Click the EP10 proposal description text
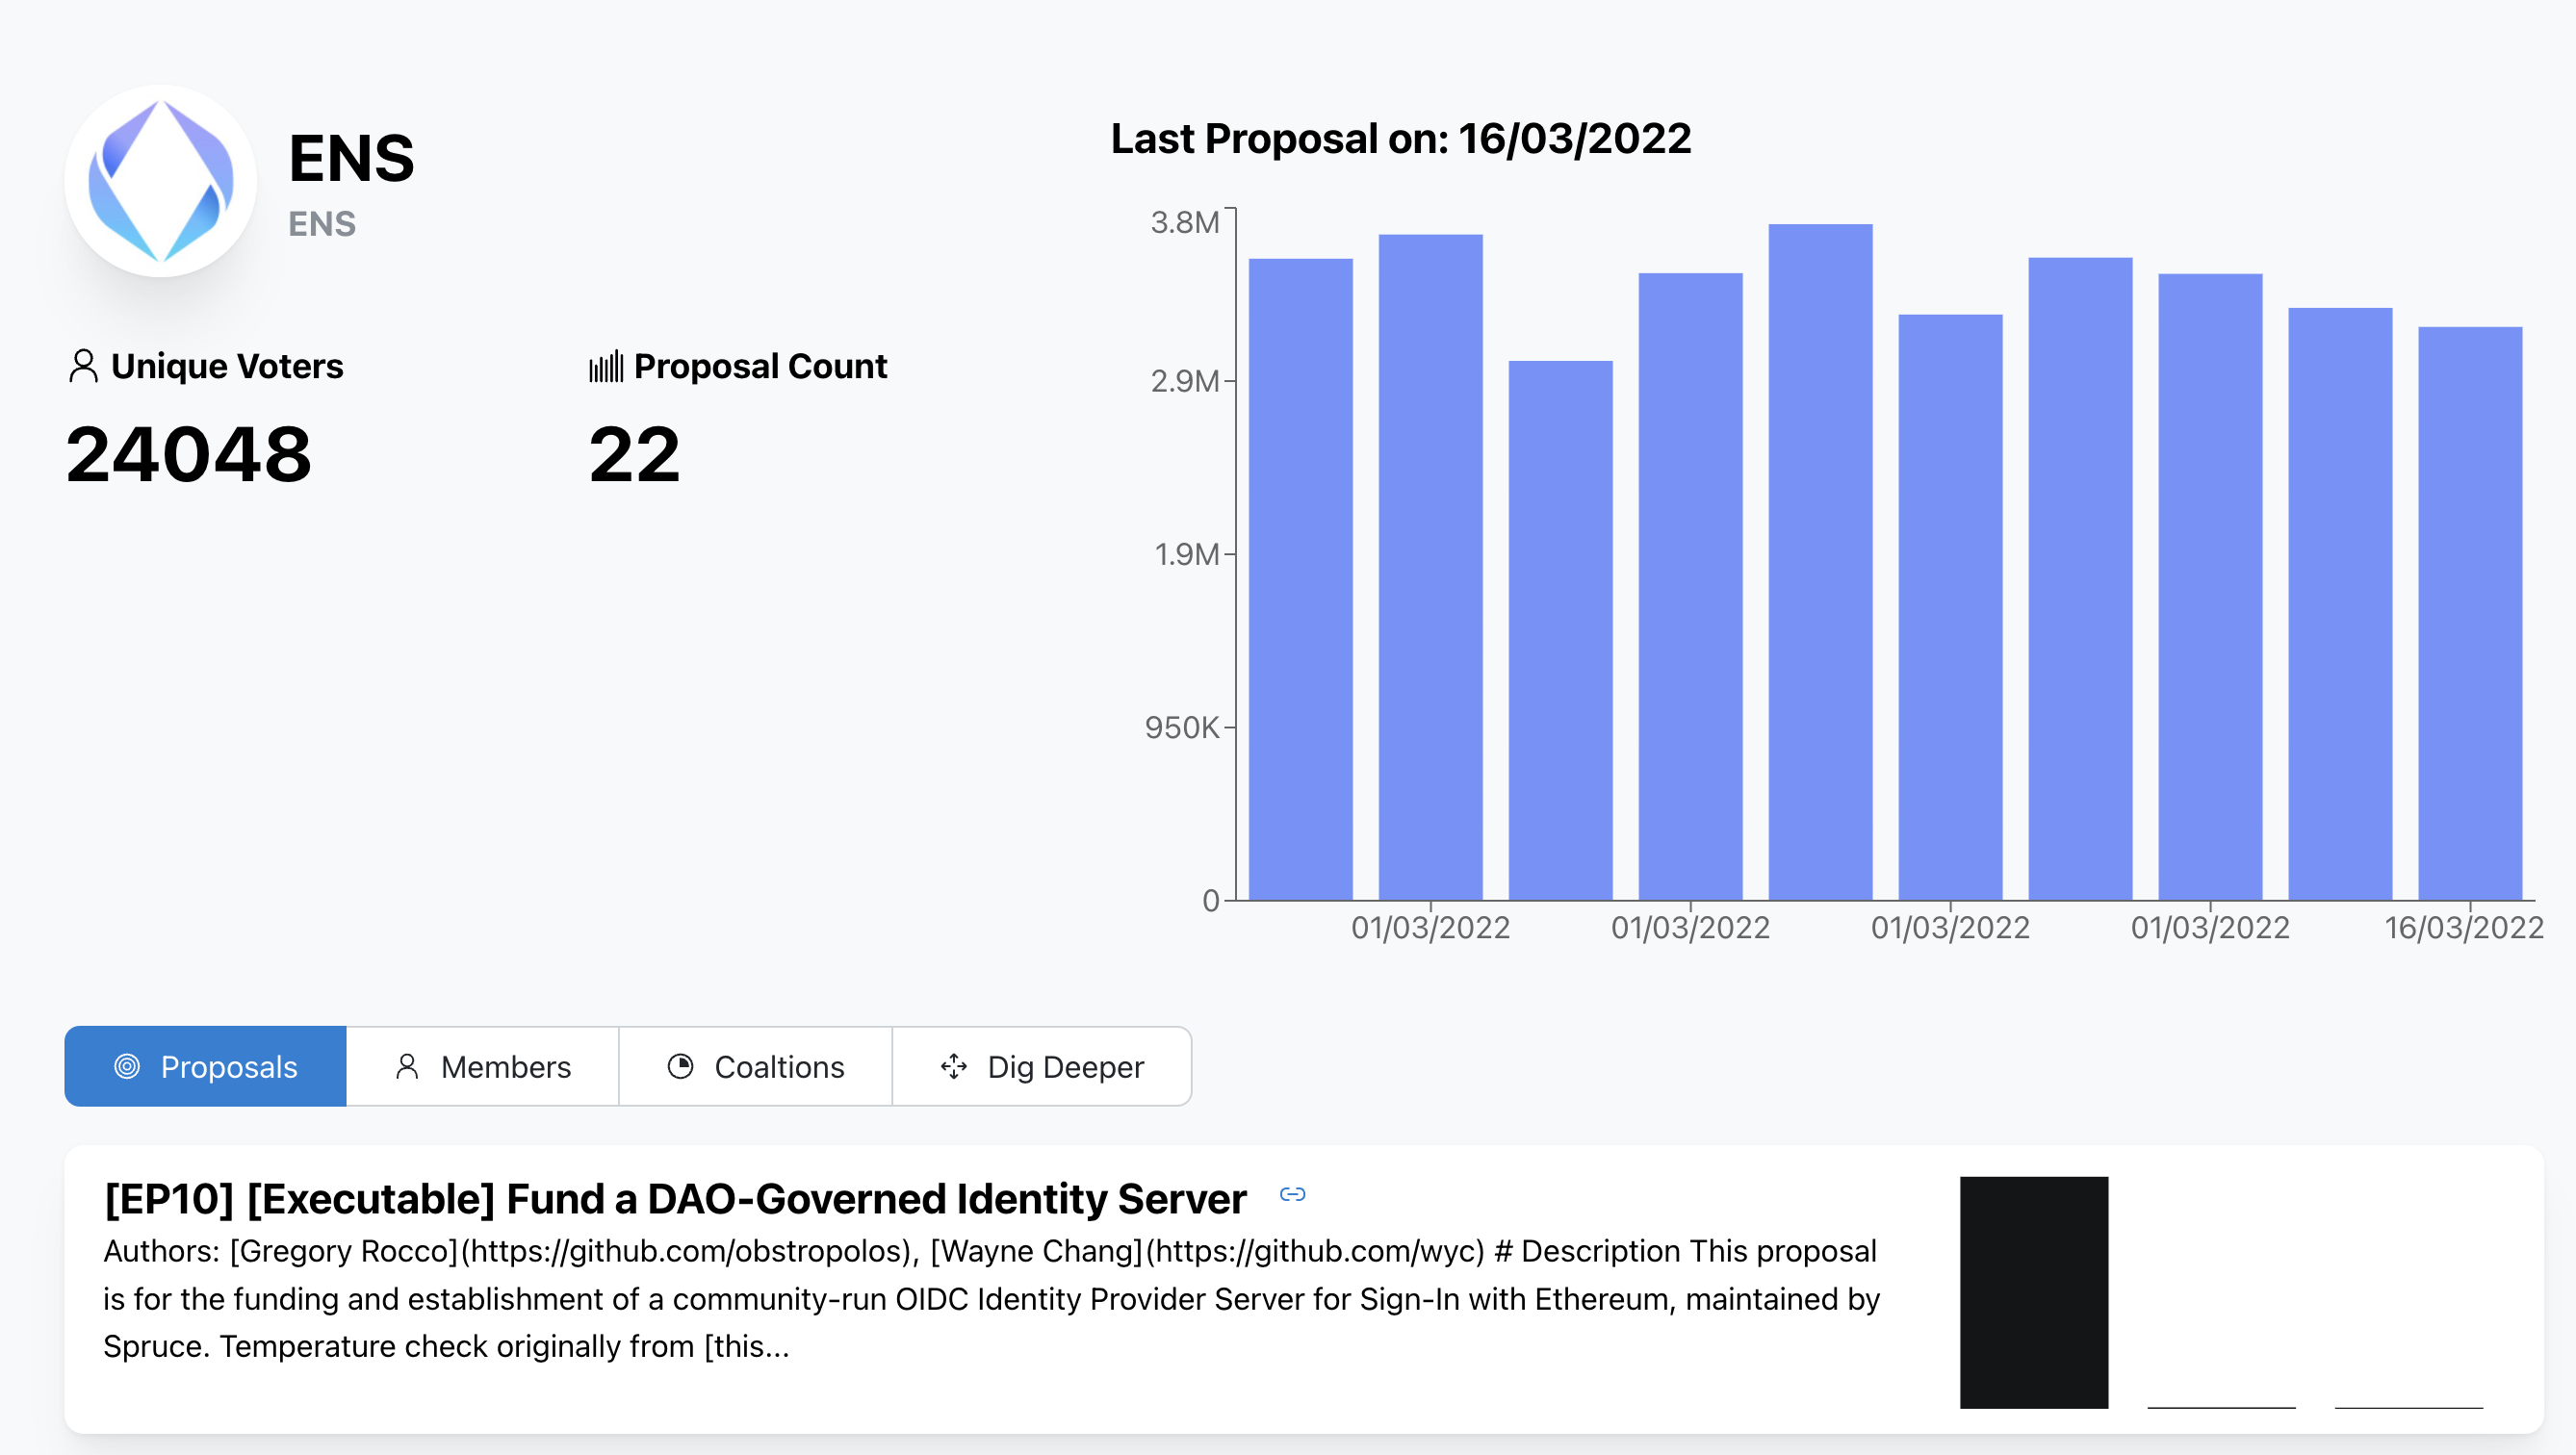This screenshot has height=1455, width=2576. click(992, 1298)
